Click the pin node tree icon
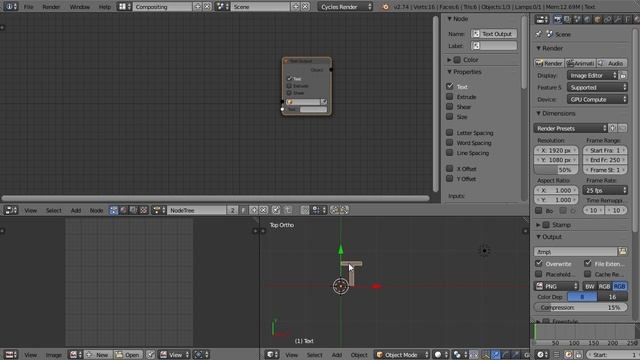This screenshot has width=640, height=360. [276, 210]
